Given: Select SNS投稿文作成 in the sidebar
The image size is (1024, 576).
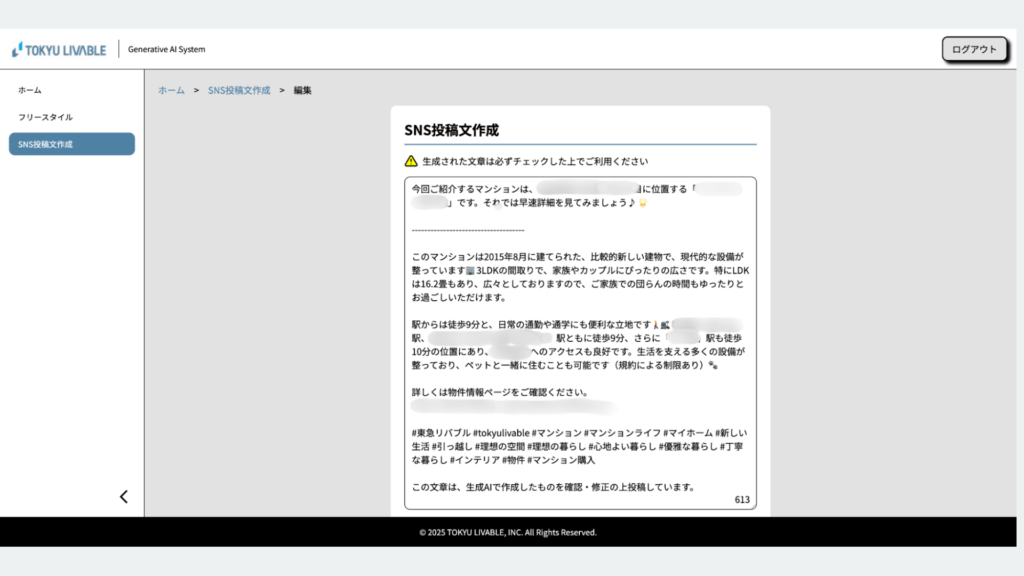Looking at the screenshot, I should [x=71, y=144].
